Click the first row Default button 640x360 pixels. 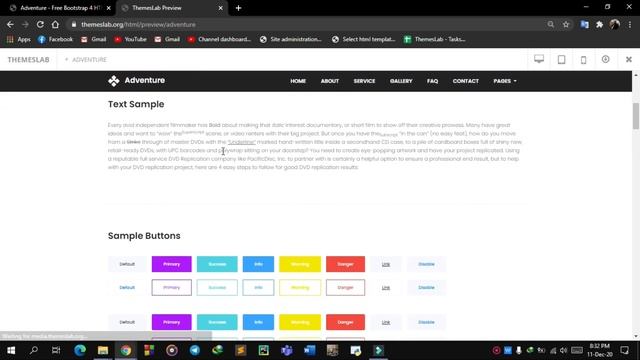coord(127,264)
